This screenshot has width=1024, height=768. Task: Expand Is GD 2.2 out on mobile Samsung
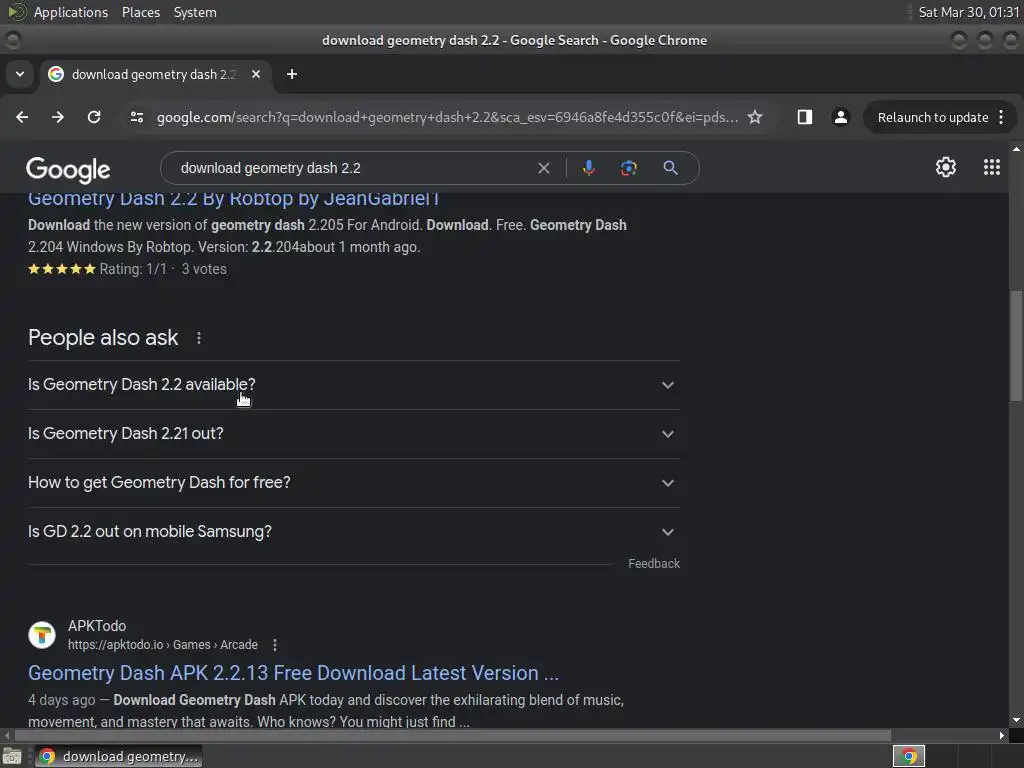pos(353,532)
